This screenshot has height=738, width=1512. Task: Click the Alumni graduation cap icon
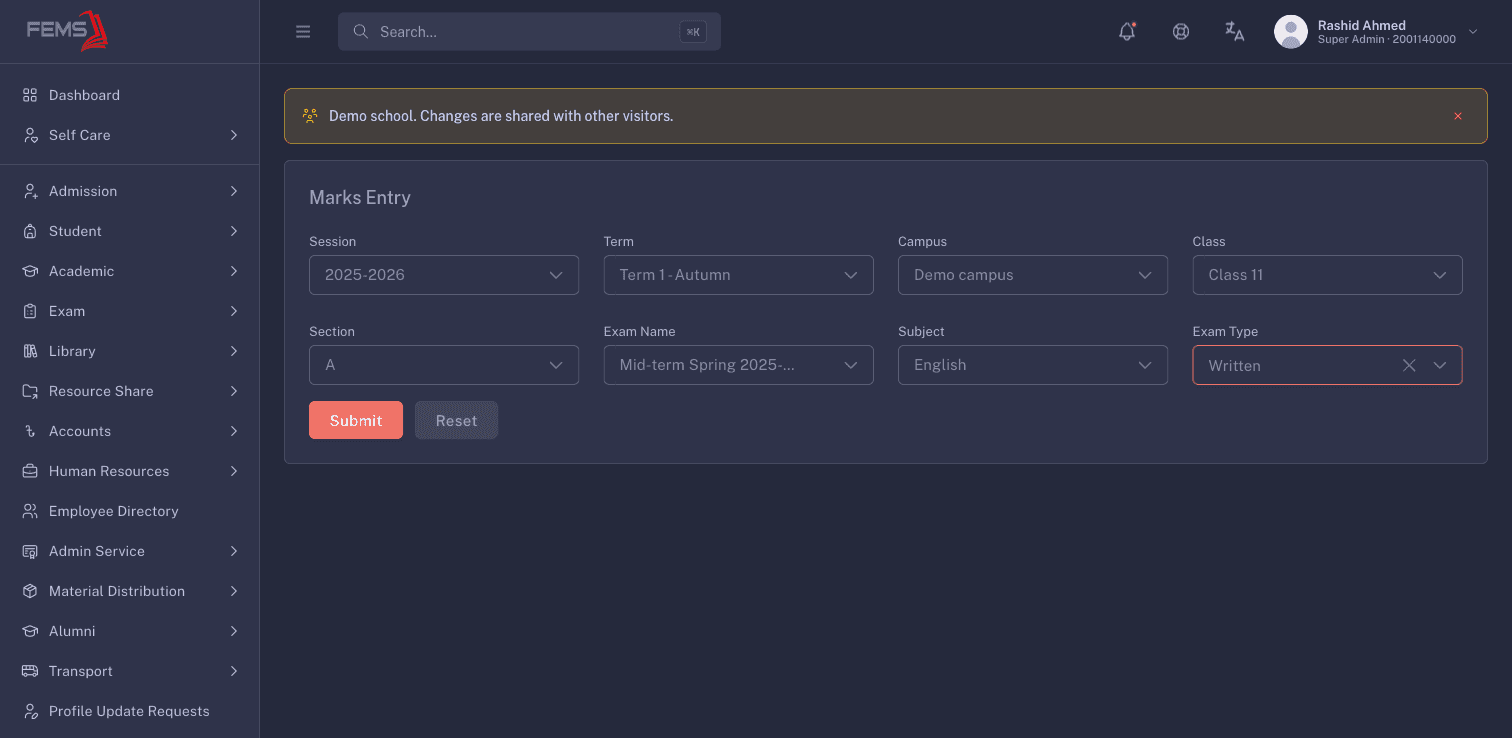(x=30, y=631)
